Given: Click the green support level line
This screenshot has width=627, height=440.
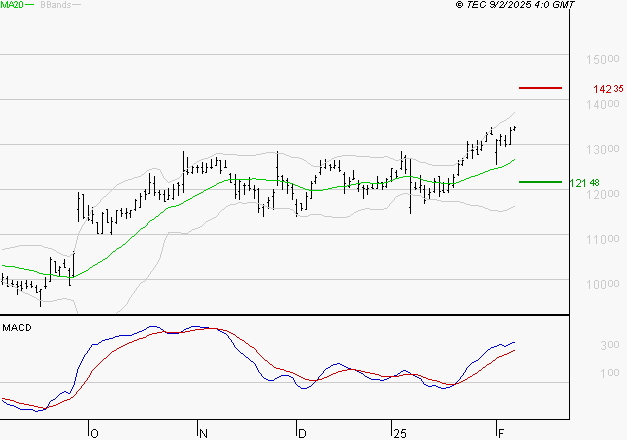Looking at the screenshot, I should click(x=540, y=182).
